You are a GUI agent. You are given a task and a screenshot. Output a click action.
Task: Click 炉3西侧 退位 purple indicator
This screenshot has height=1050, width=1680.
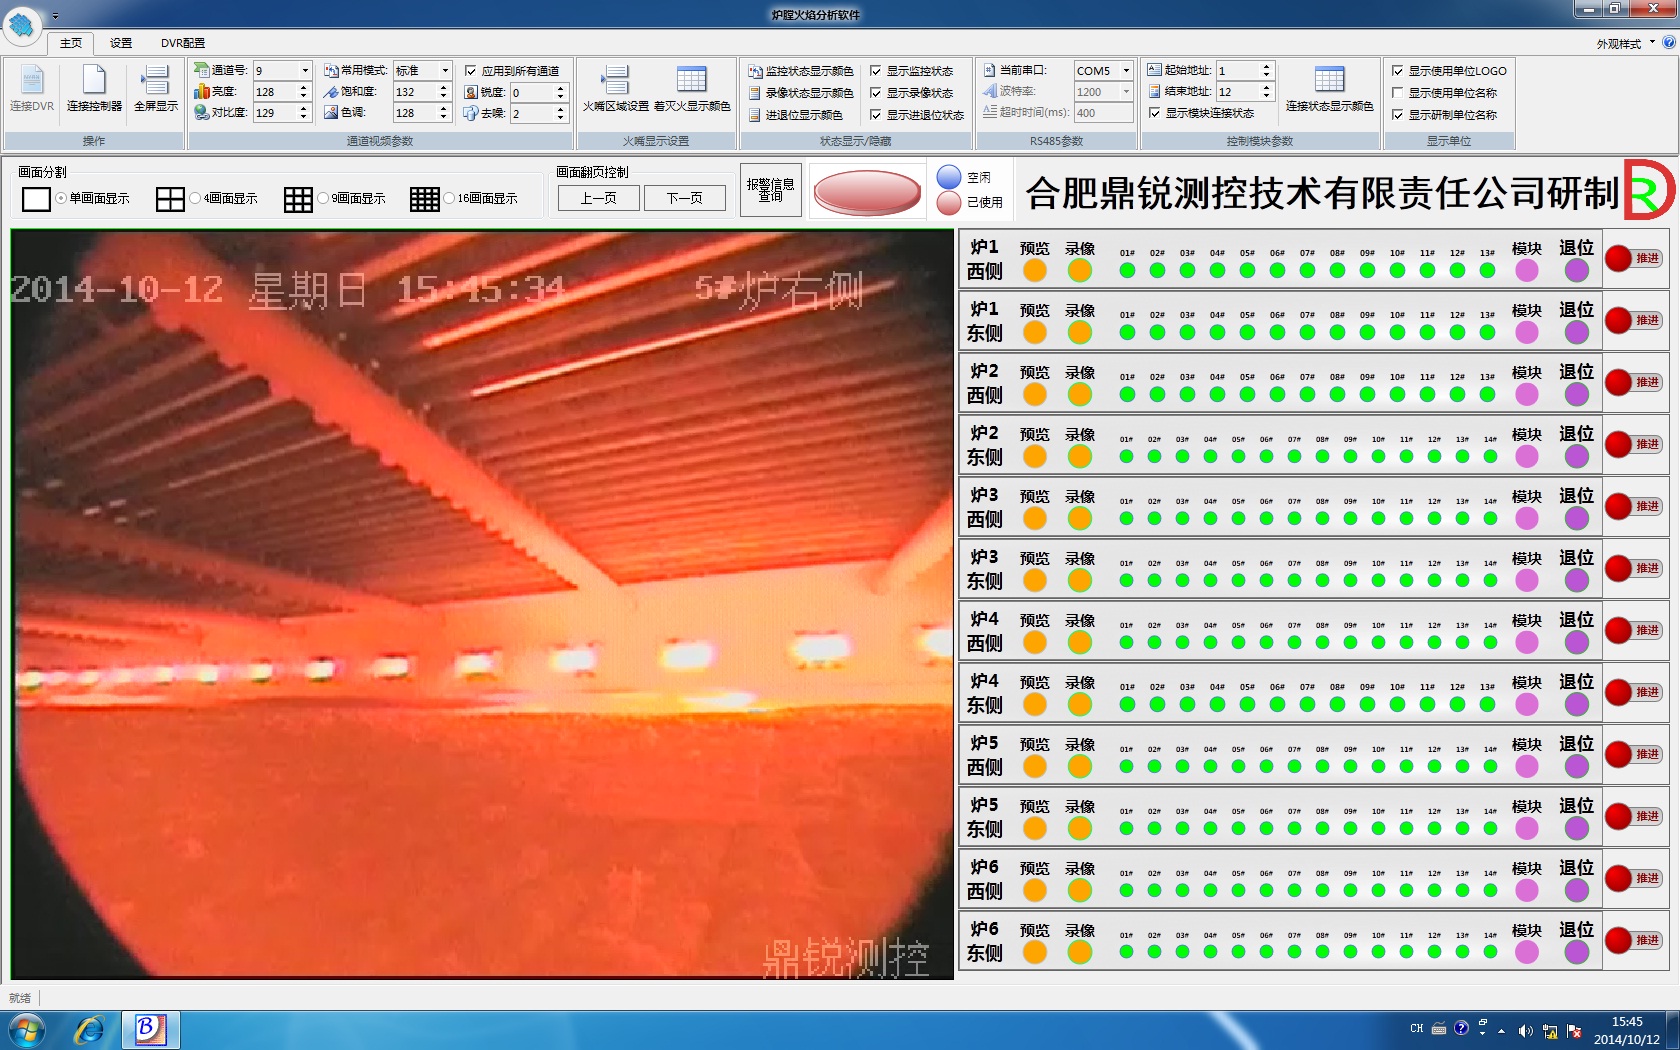1577,518
